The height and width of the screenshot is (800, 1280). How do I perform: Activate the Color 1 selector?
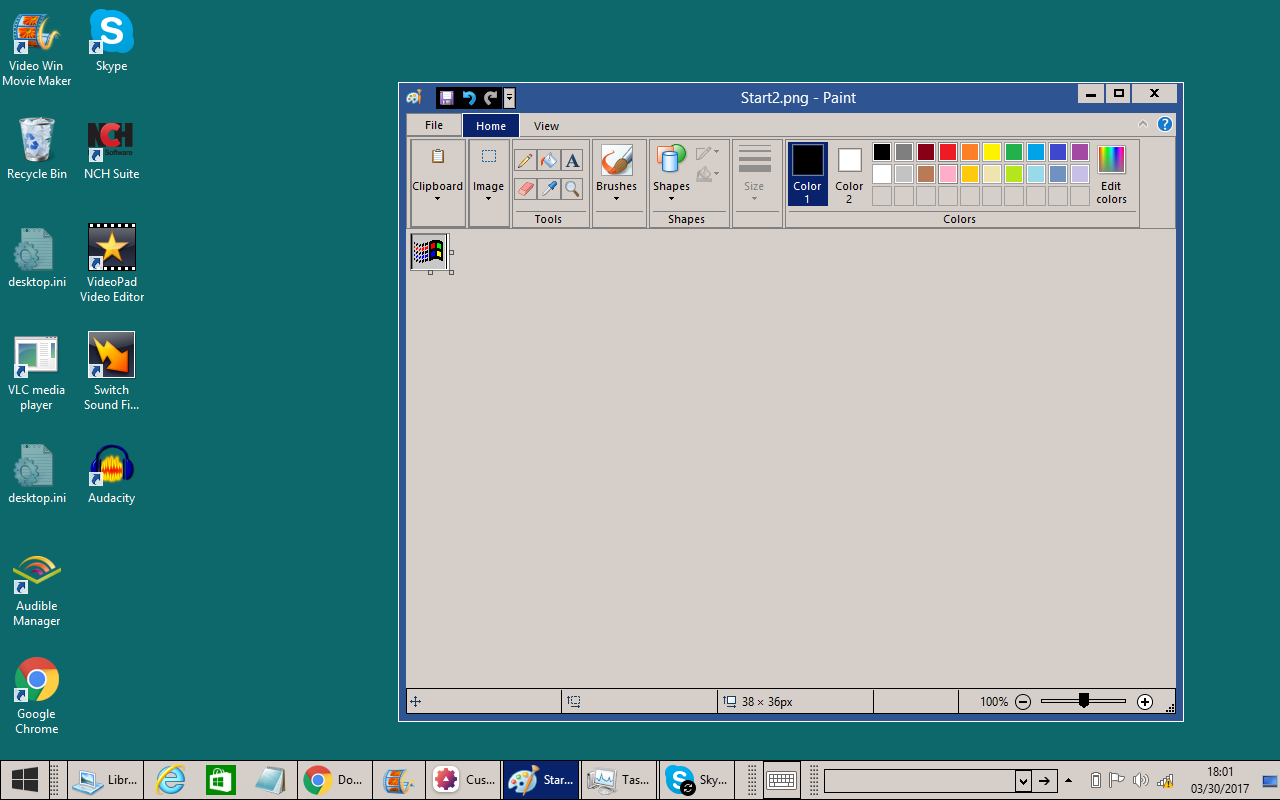point(807,173)
